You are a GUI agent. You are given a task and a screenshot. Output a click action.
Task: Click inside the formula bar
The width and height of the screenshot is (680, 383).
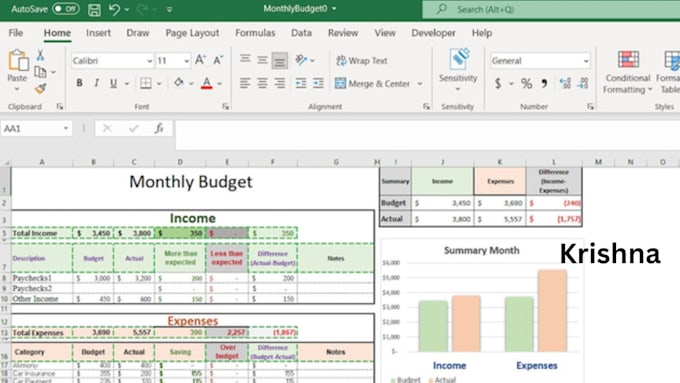coord(427,135)
